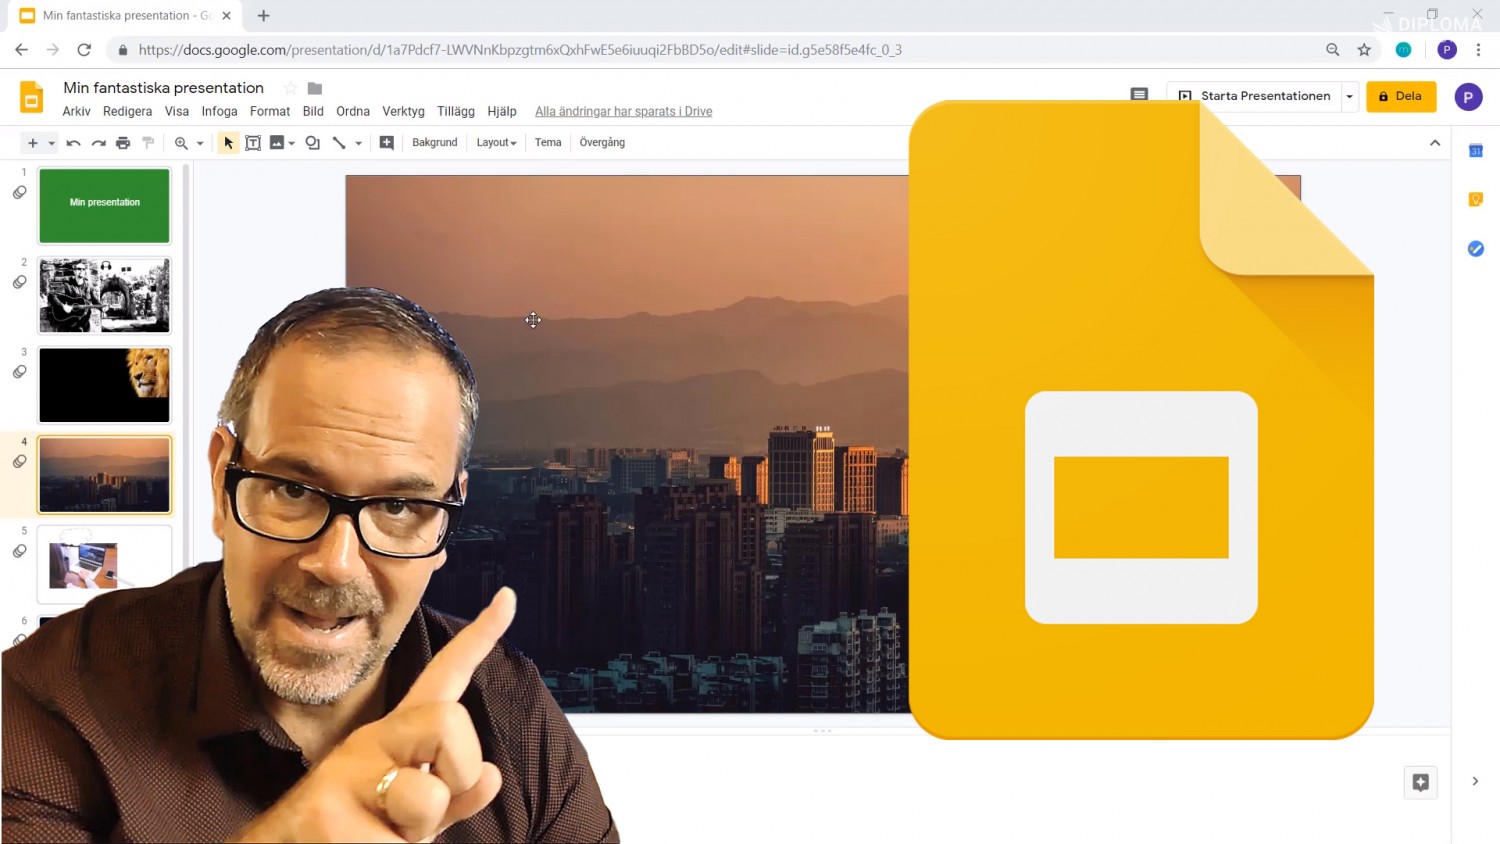Select slide 1 thumbnail 'Min presentation'

tap(105, 205)
